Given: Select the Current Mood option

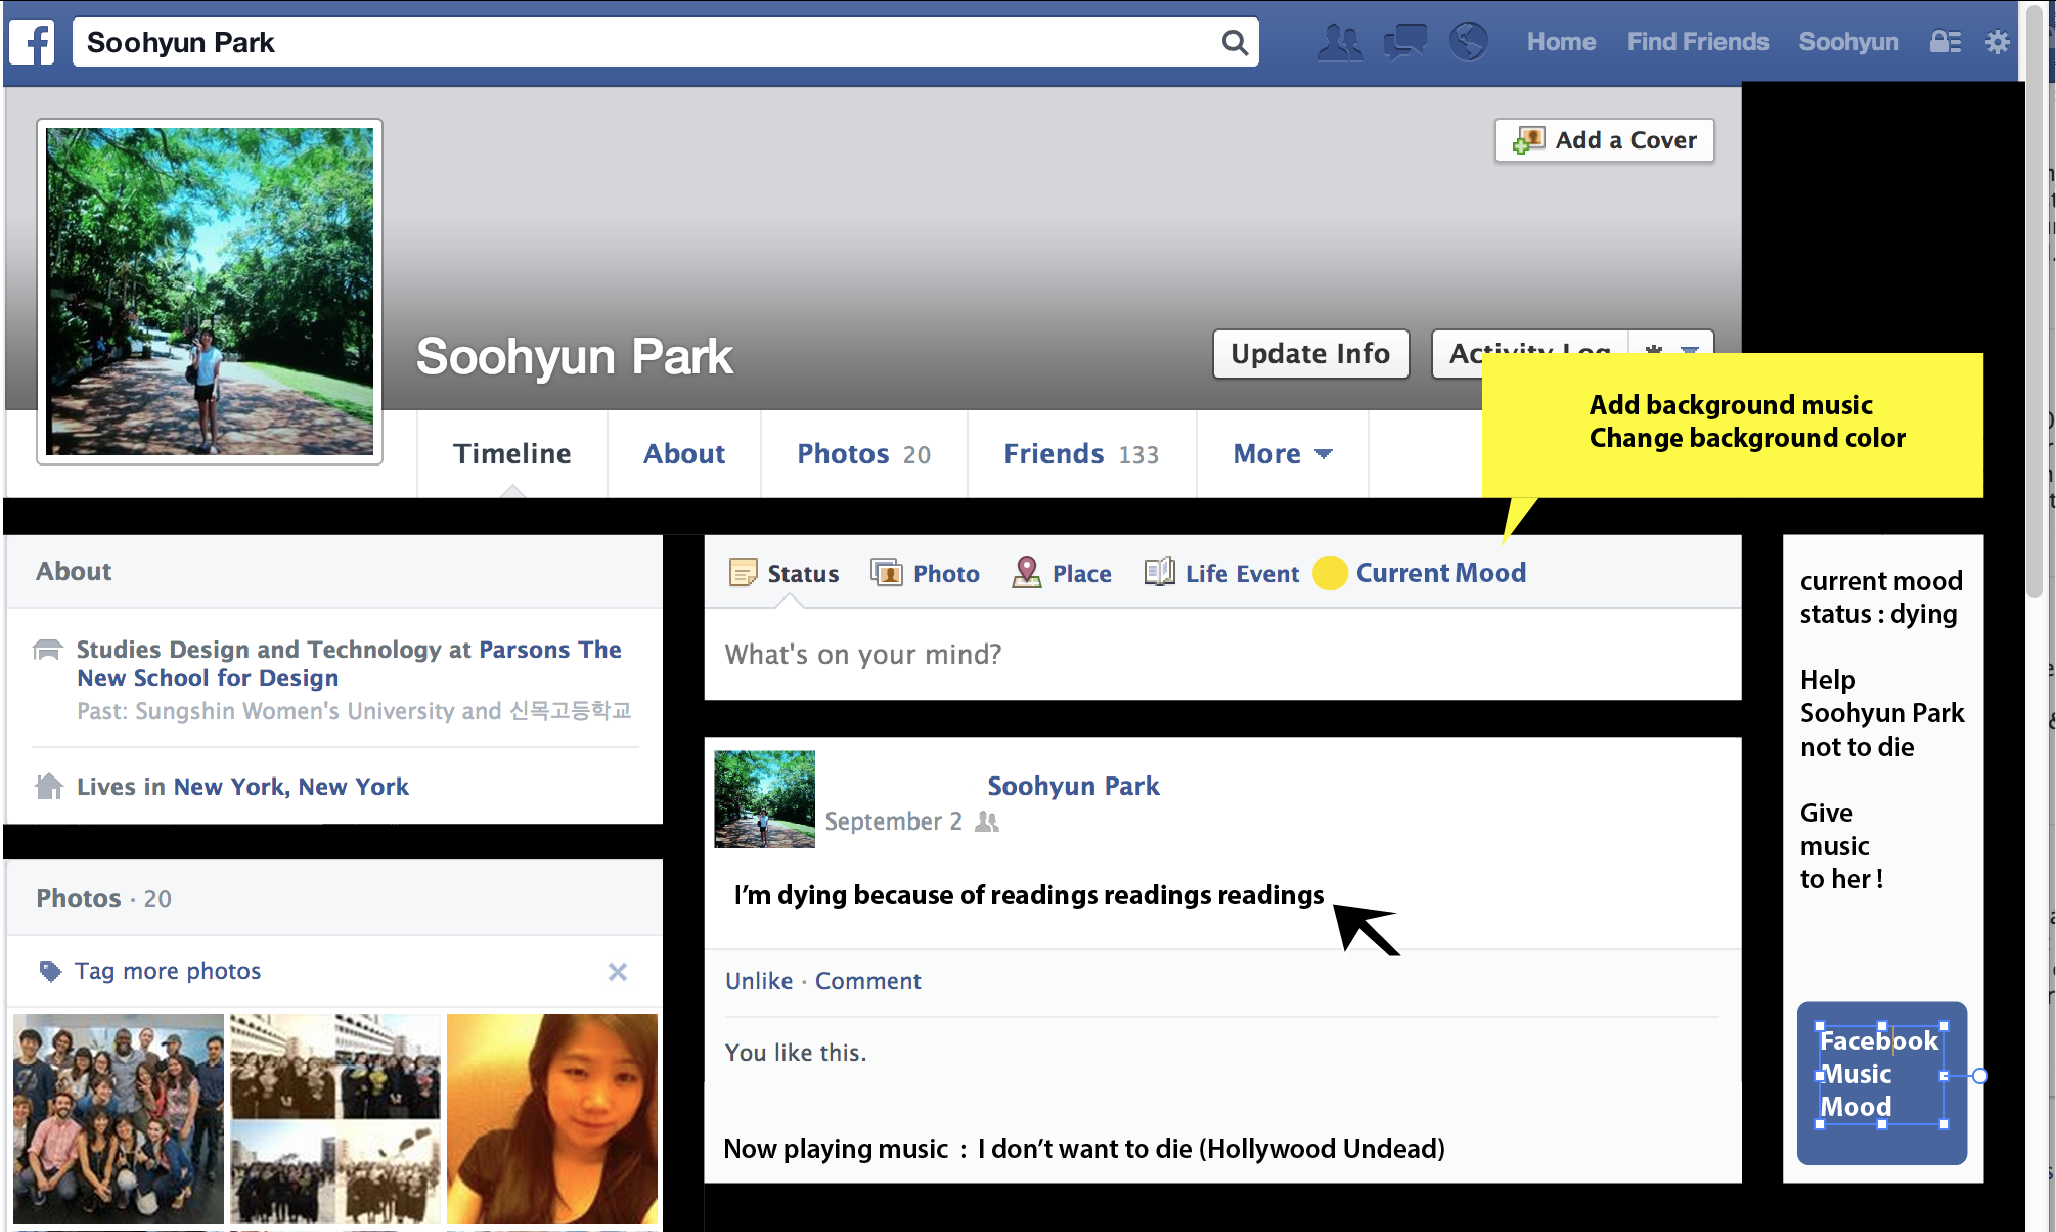Looking at the screenshot, I should click(1419, 573).
